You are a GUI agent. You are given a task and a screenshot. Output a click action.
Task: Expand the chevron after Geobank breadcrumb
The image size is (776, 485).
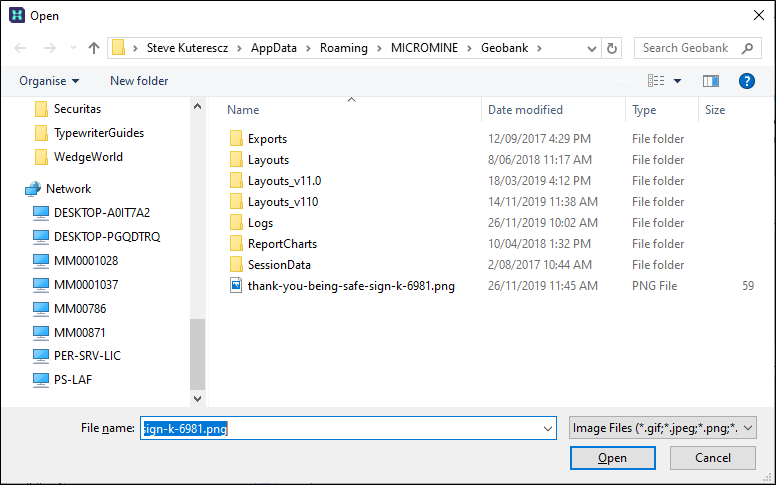coord(539,48)
